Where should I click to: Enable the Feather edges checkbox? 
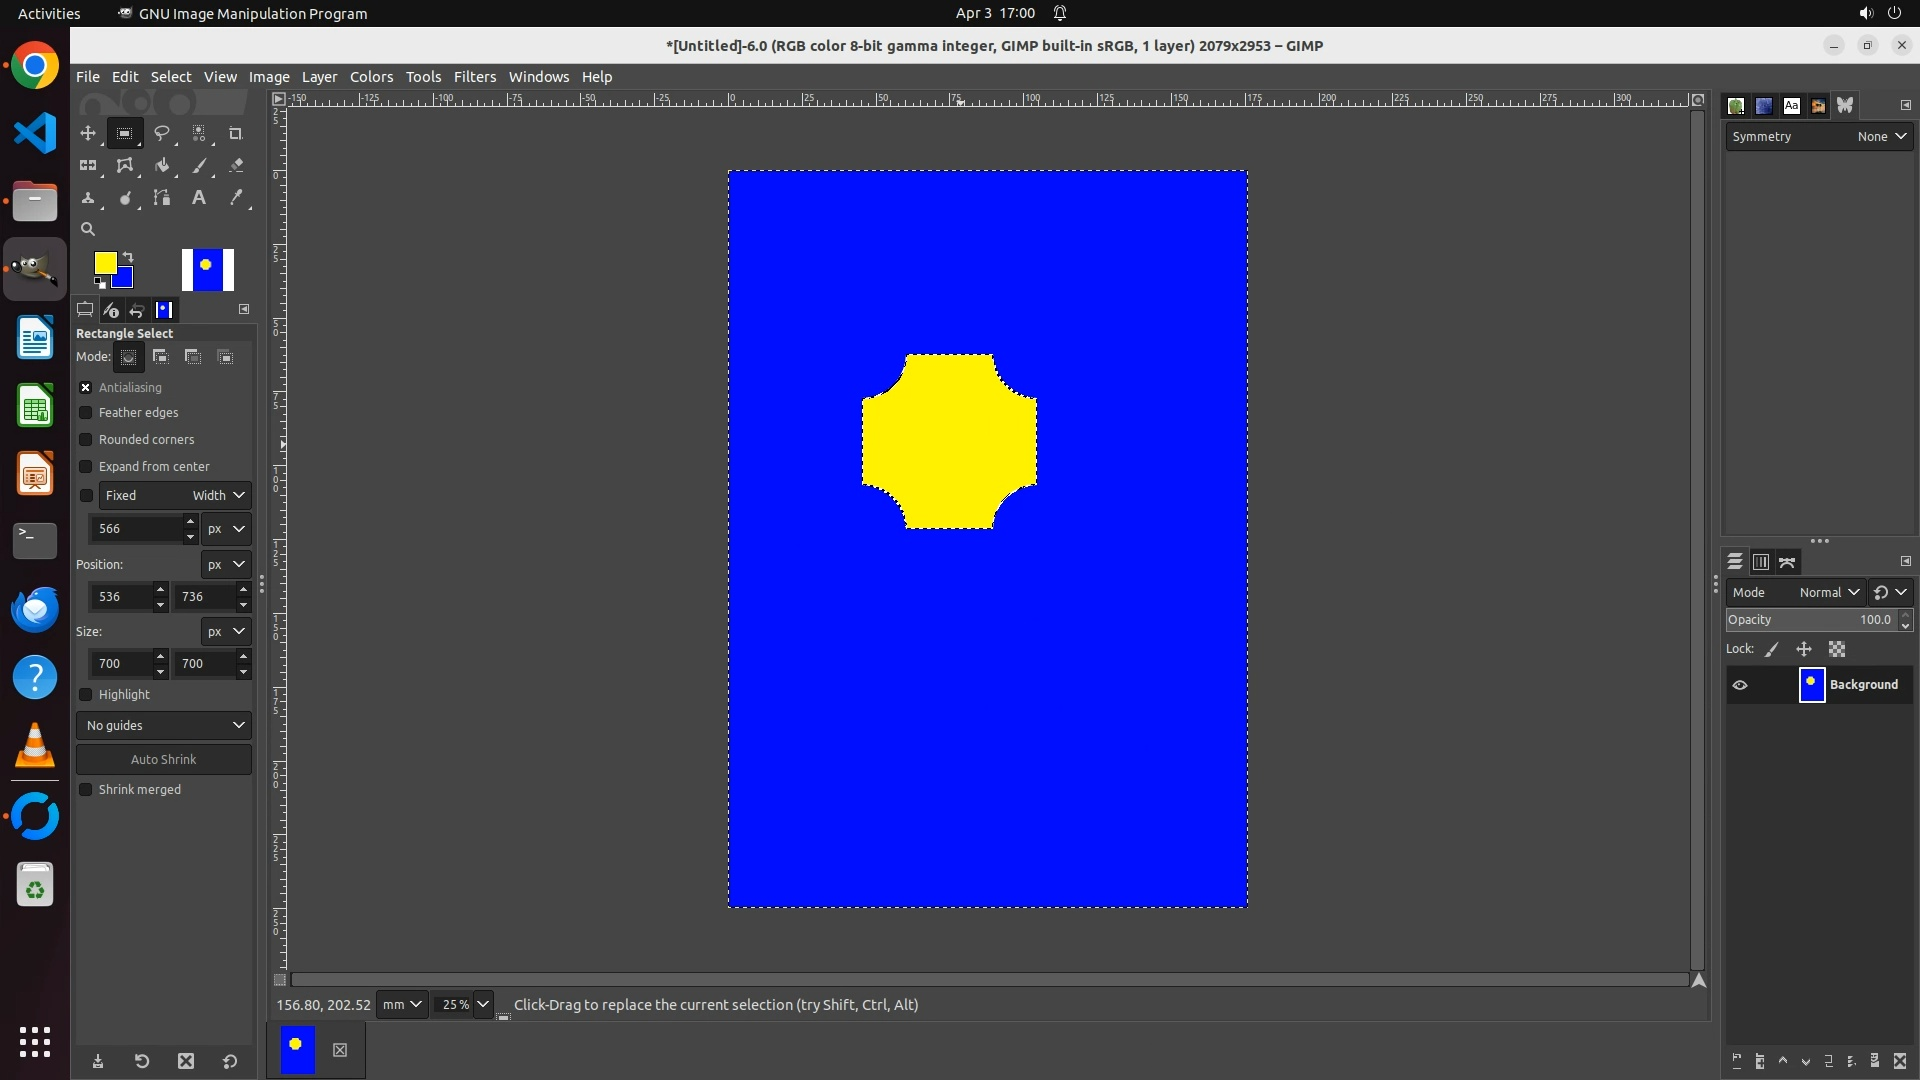[86, 413]
